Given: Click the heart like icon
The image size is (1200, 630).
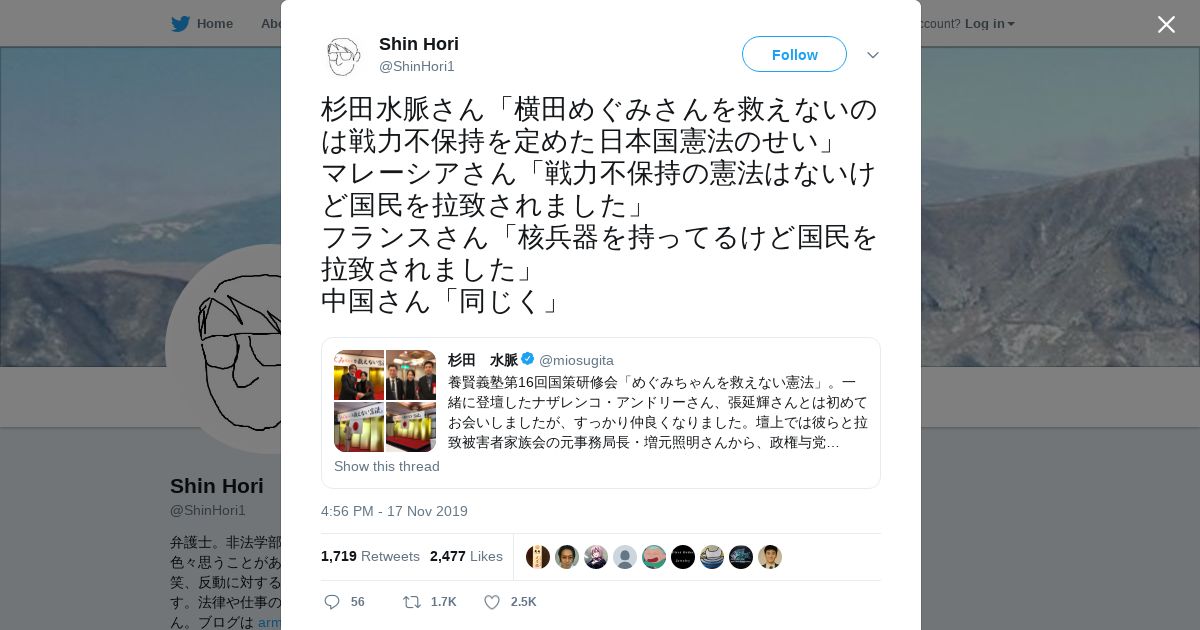Looking at the screenshot, I should (492, 602).
